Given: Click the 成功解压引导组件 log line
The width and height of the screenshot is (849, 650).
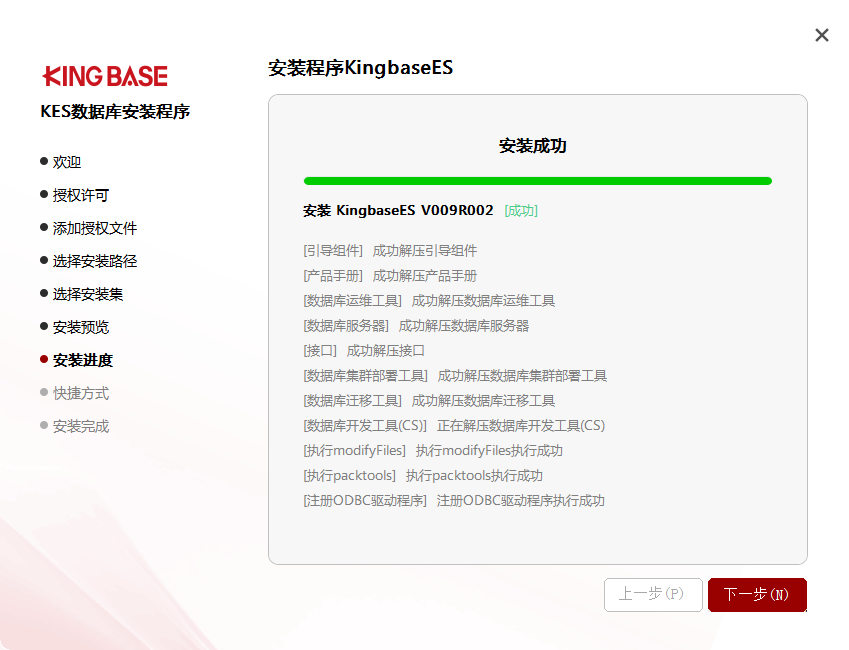Looking at the screenshot, I should (424, 251).
